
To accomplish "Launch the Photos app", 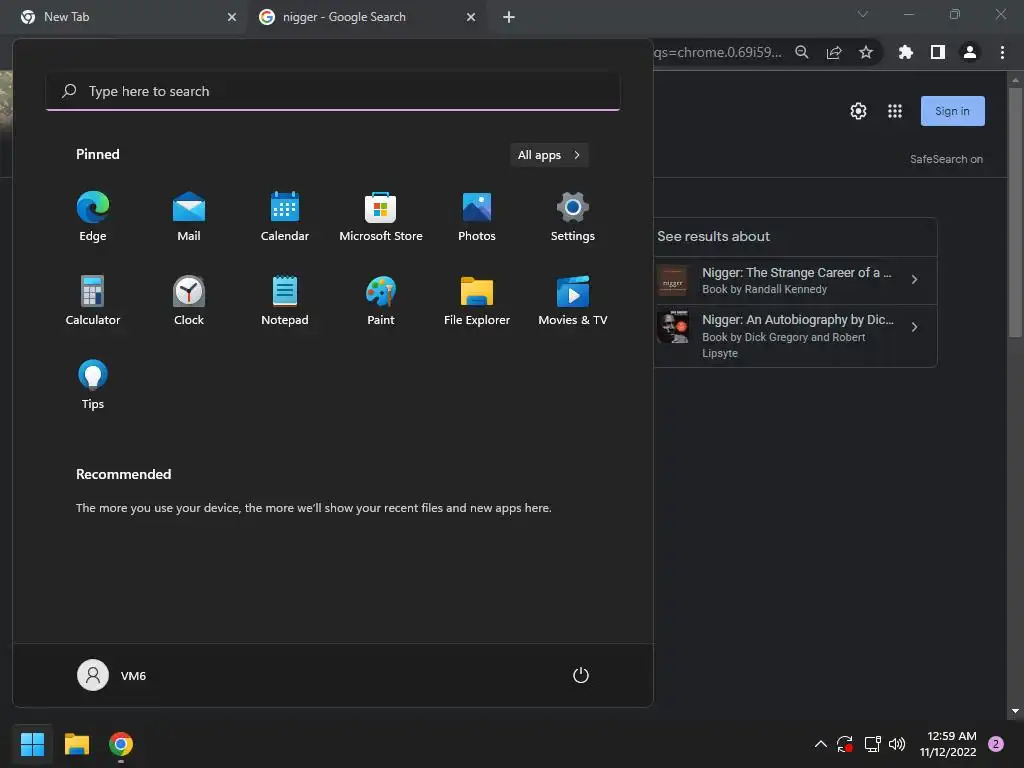I will click(477, 217).
